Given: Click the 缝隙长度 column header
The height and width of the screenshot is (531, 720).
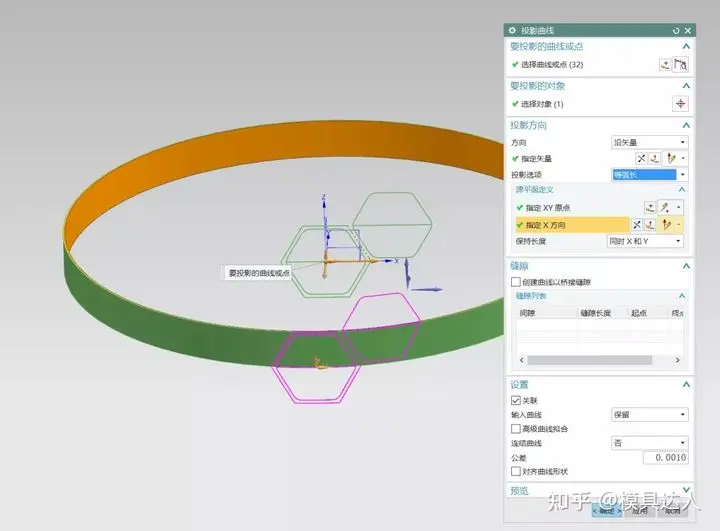Looking at the screenshot, I should pyautogui.click(x=602, y=313).
